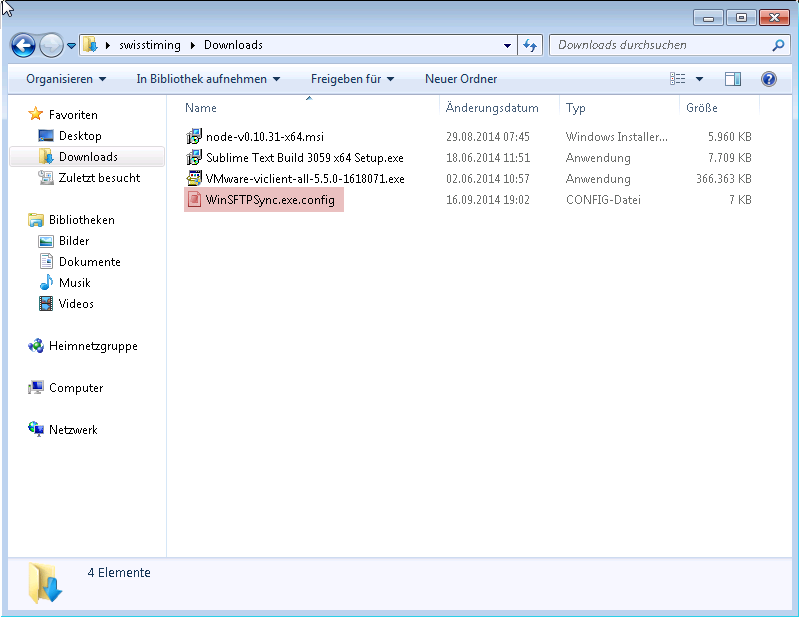Click the 'Windows Installer...' type cell
Viewport: 799px width, 618px height.
pyautogui.click(x=617, y=137)
